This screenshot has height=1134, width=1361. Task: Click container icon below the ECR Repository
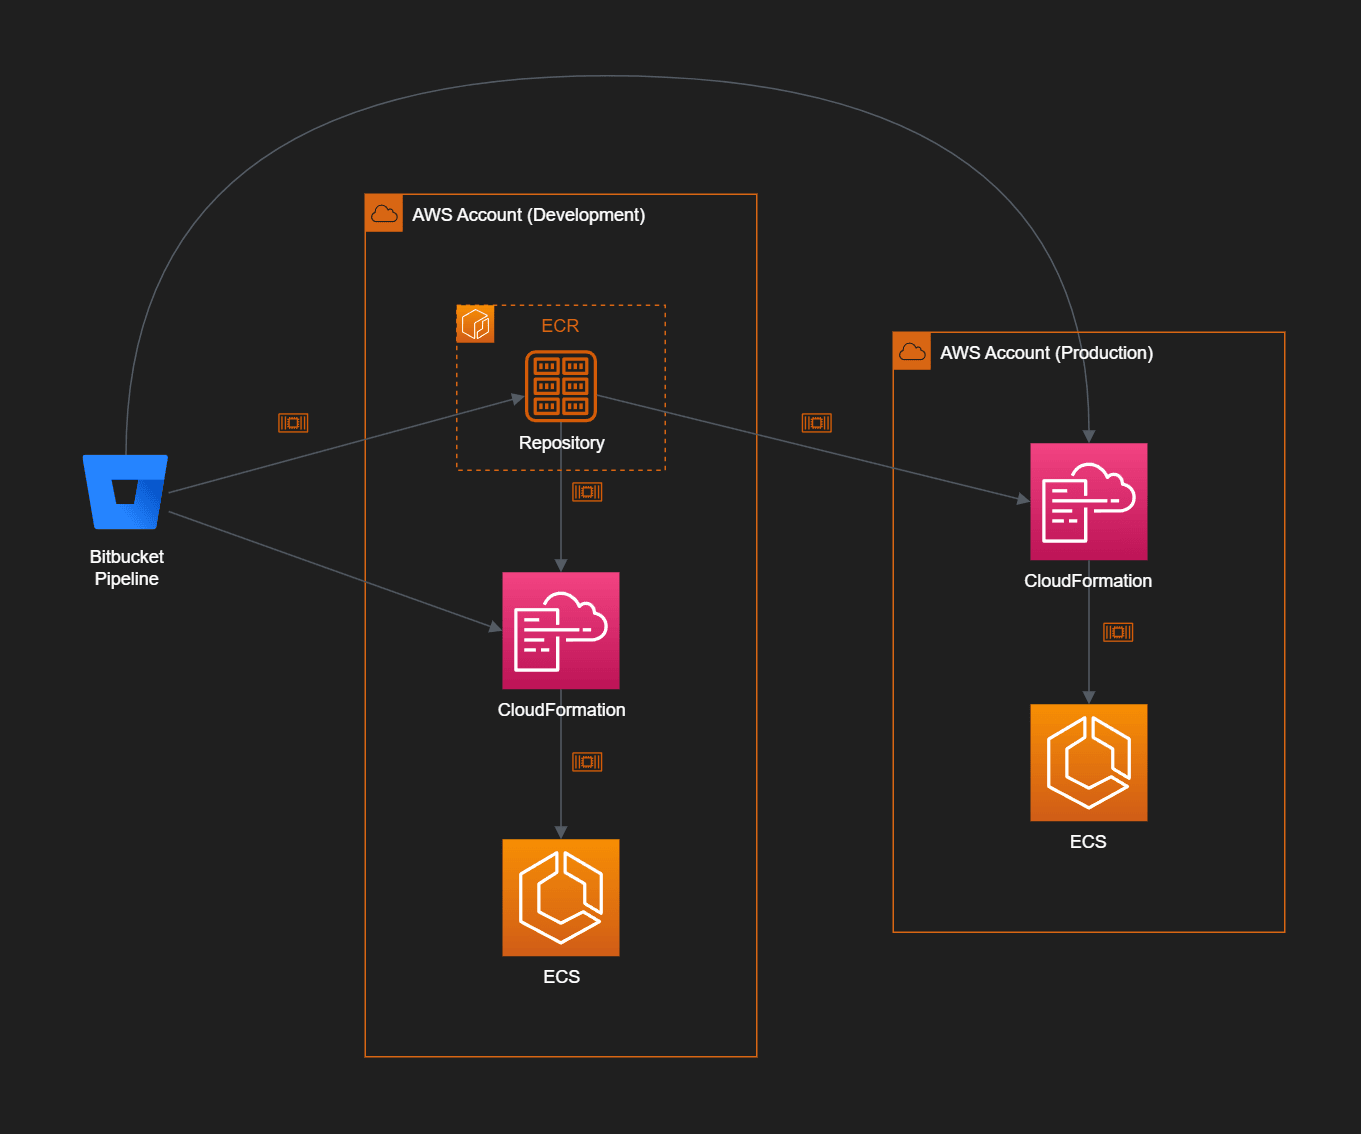pyautogui.click(x=587, y=492)
